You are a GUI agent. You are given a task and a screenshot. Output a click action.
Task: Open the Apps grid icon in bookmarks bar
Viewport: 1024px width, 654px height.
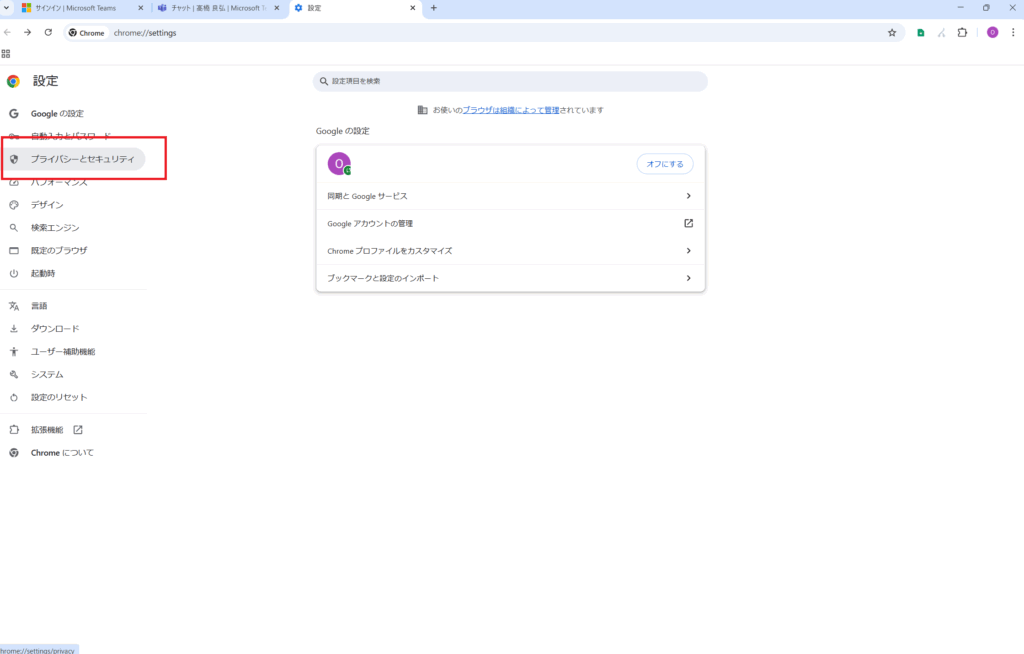[6, 53]
